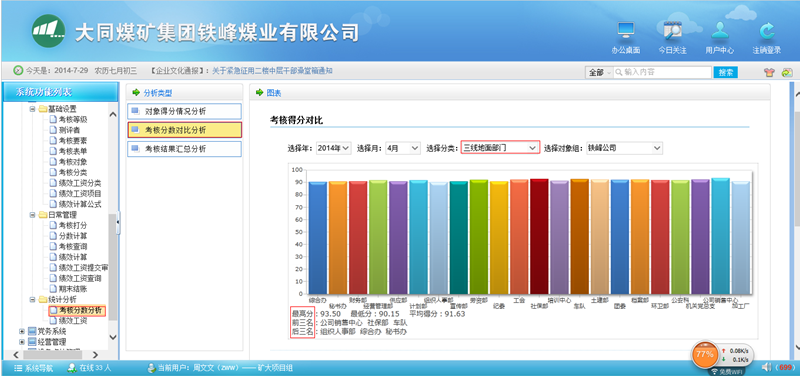Click tree scrollbar down arrow
This screenshot has width=800, height=376.
coord(113,337)
